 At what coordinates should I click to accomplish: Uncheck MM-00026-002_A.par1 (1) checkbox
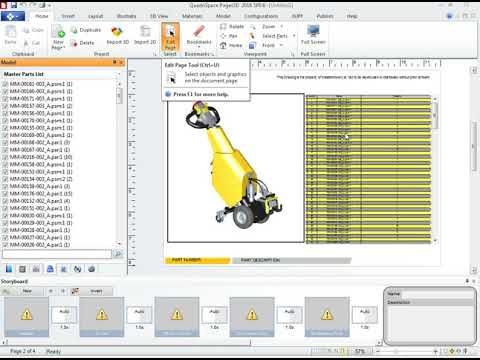coord(5,245)
